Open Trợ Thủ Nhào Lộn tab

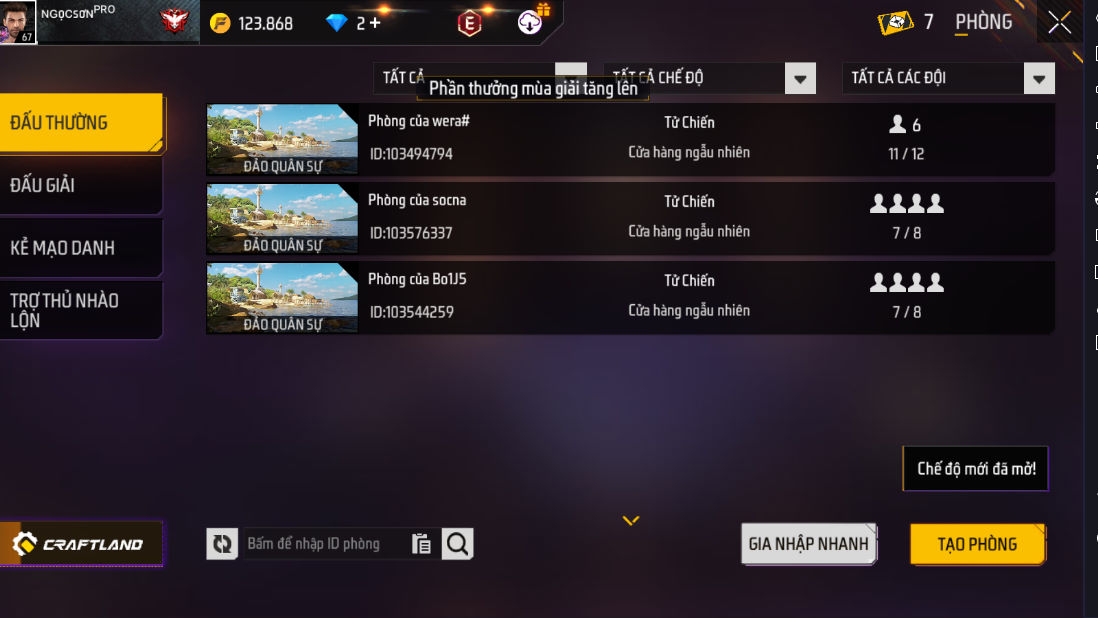coord(81,310)
